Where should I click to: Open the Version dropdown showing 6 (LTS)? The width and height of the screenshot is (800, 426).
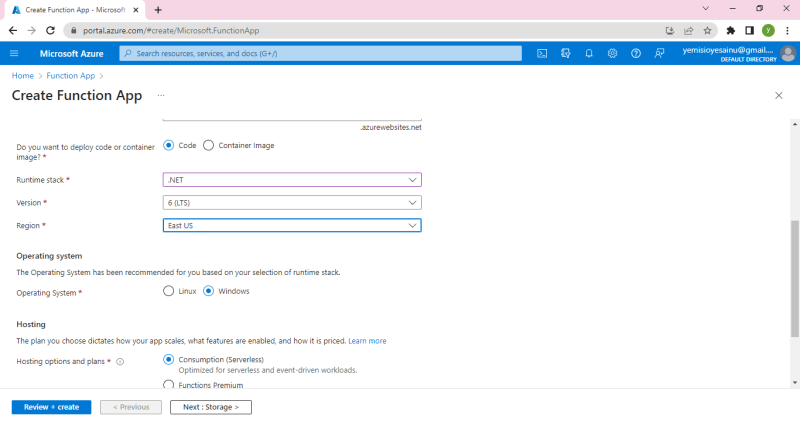pyautogui.click(x=292, y=203)
